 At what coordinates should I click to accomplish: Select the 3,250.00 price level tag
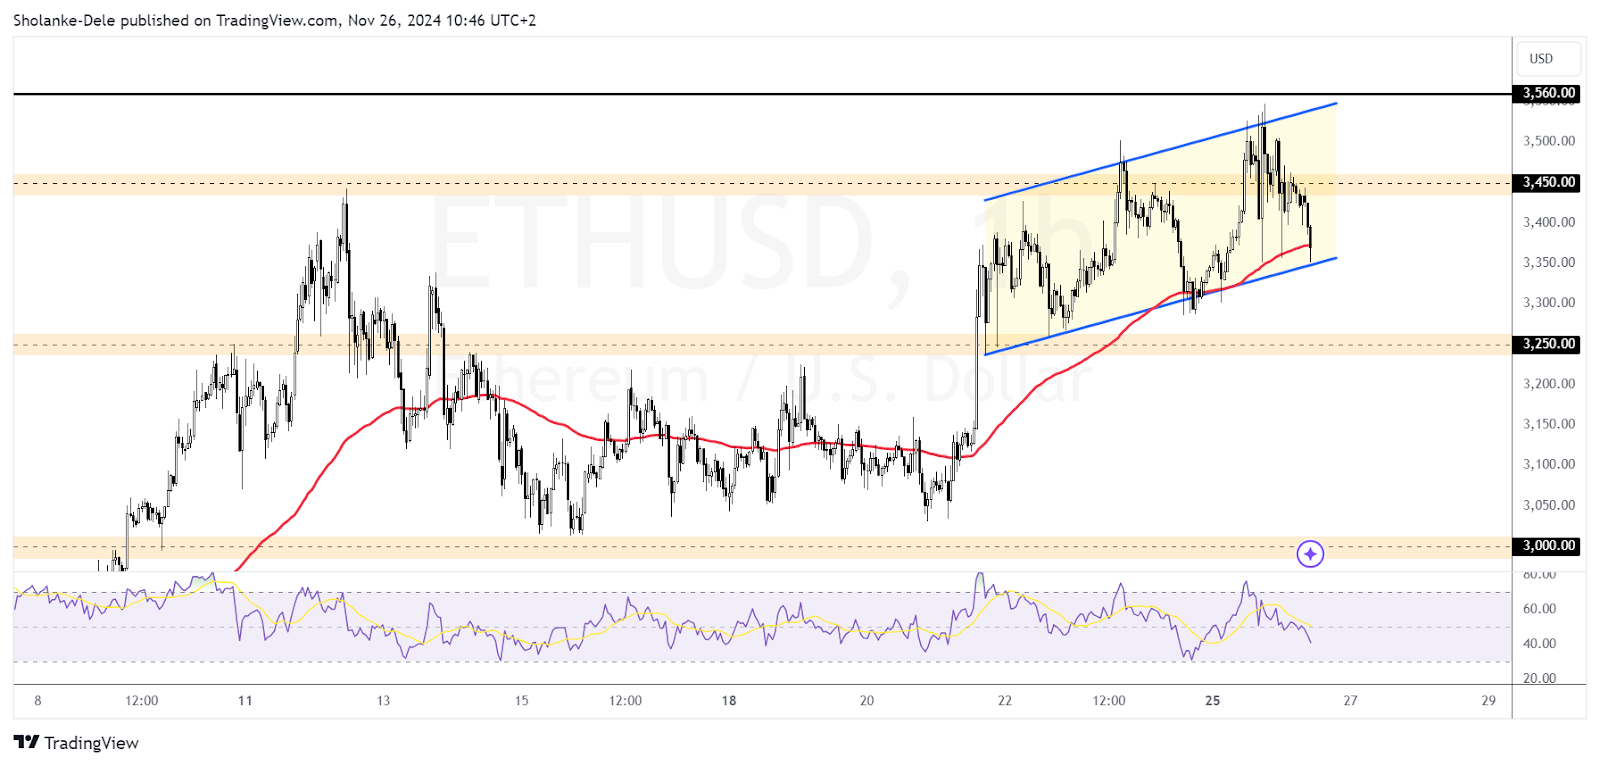(x=1548, y=344)
